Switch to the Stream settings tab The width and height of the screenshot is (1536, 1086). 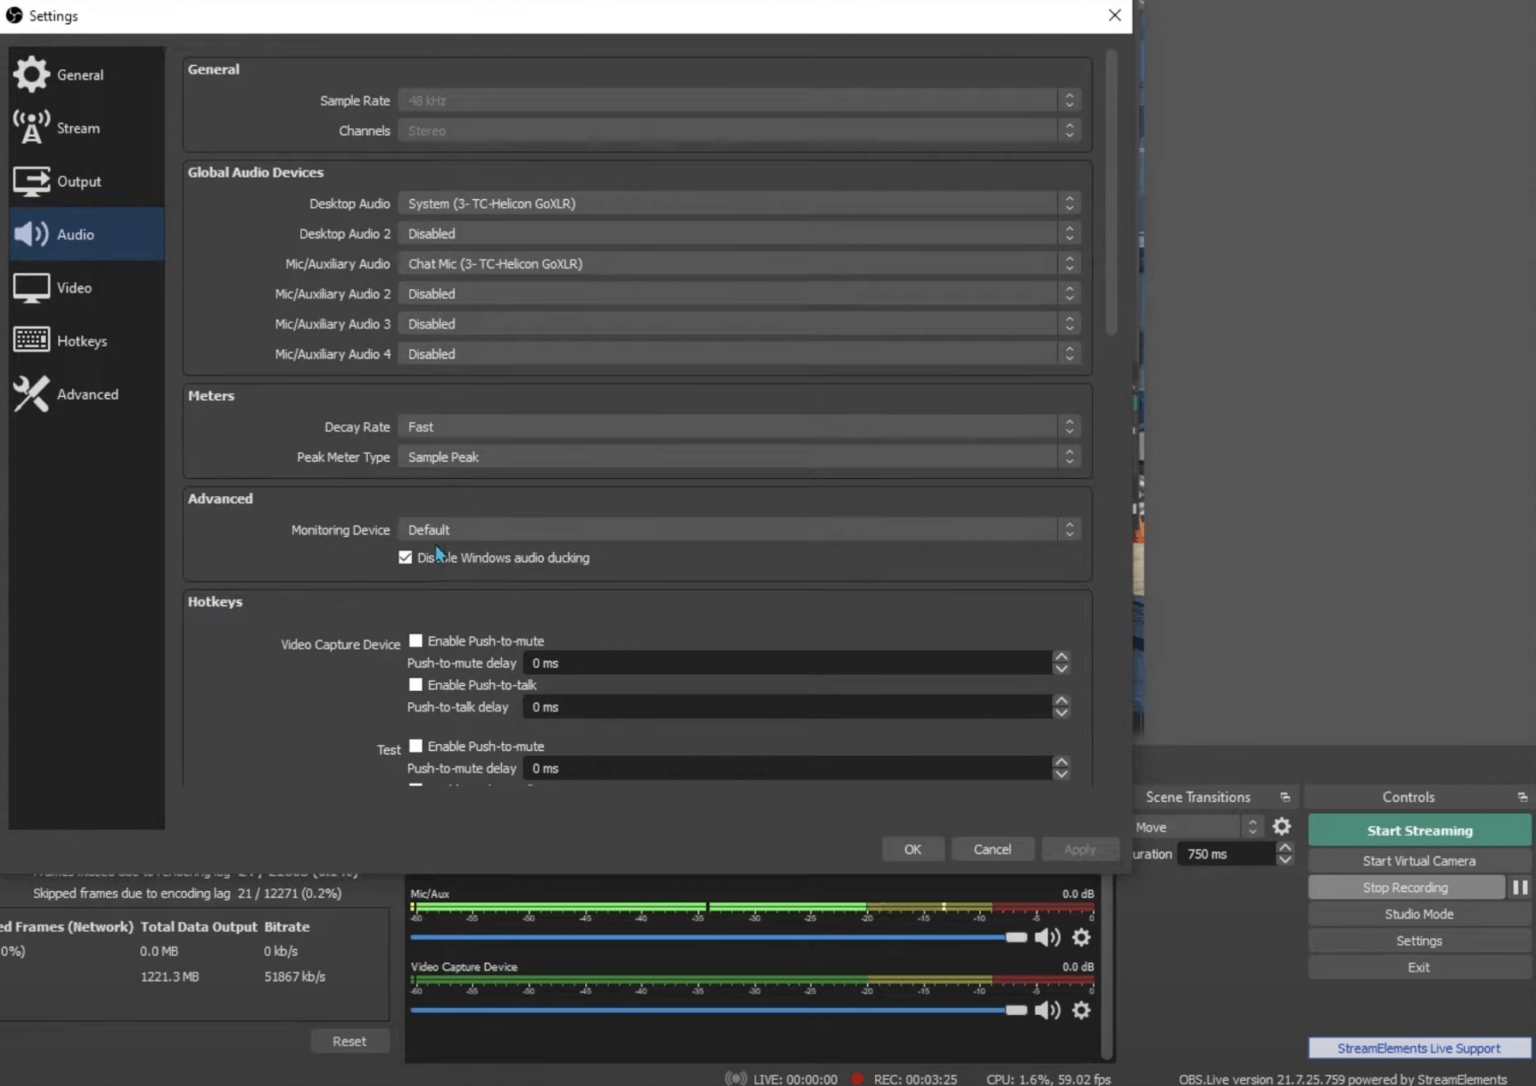(x=78, y=127)
